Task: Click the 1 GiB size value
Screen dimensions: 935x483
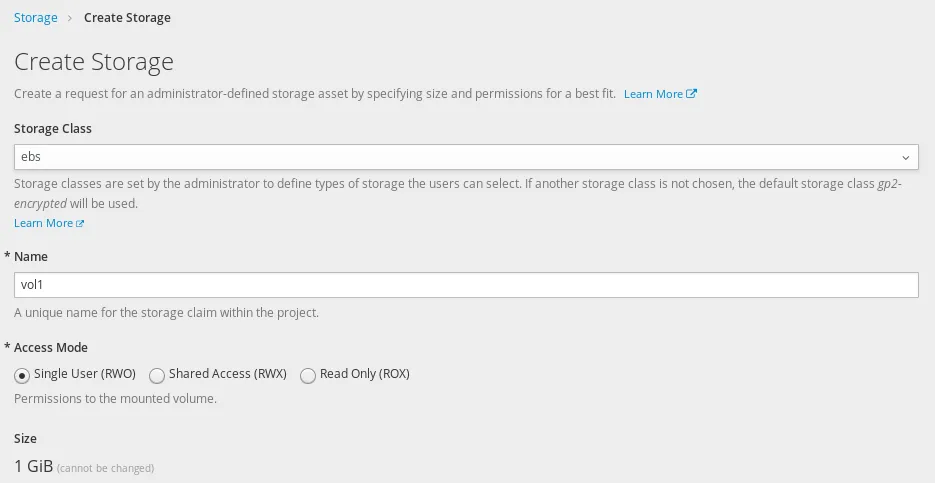Action: point(33,466)
